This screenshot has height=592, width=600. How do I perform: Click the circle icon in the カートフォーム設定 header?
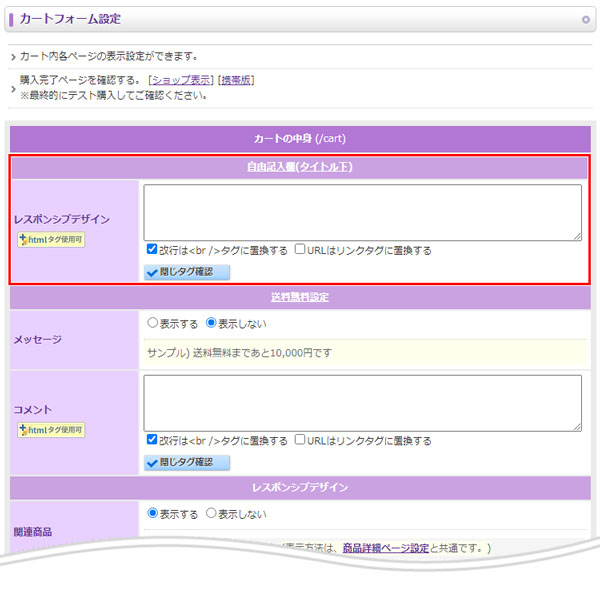coord(585,19)
